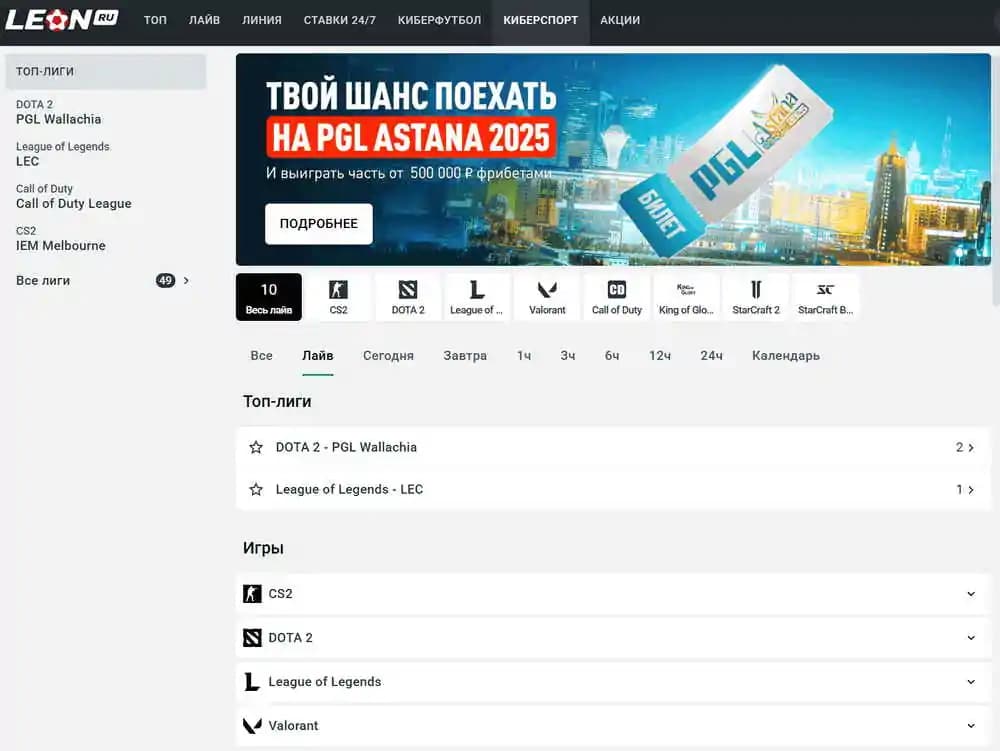Open АКЦИИ in top navigation

[620, 20]
